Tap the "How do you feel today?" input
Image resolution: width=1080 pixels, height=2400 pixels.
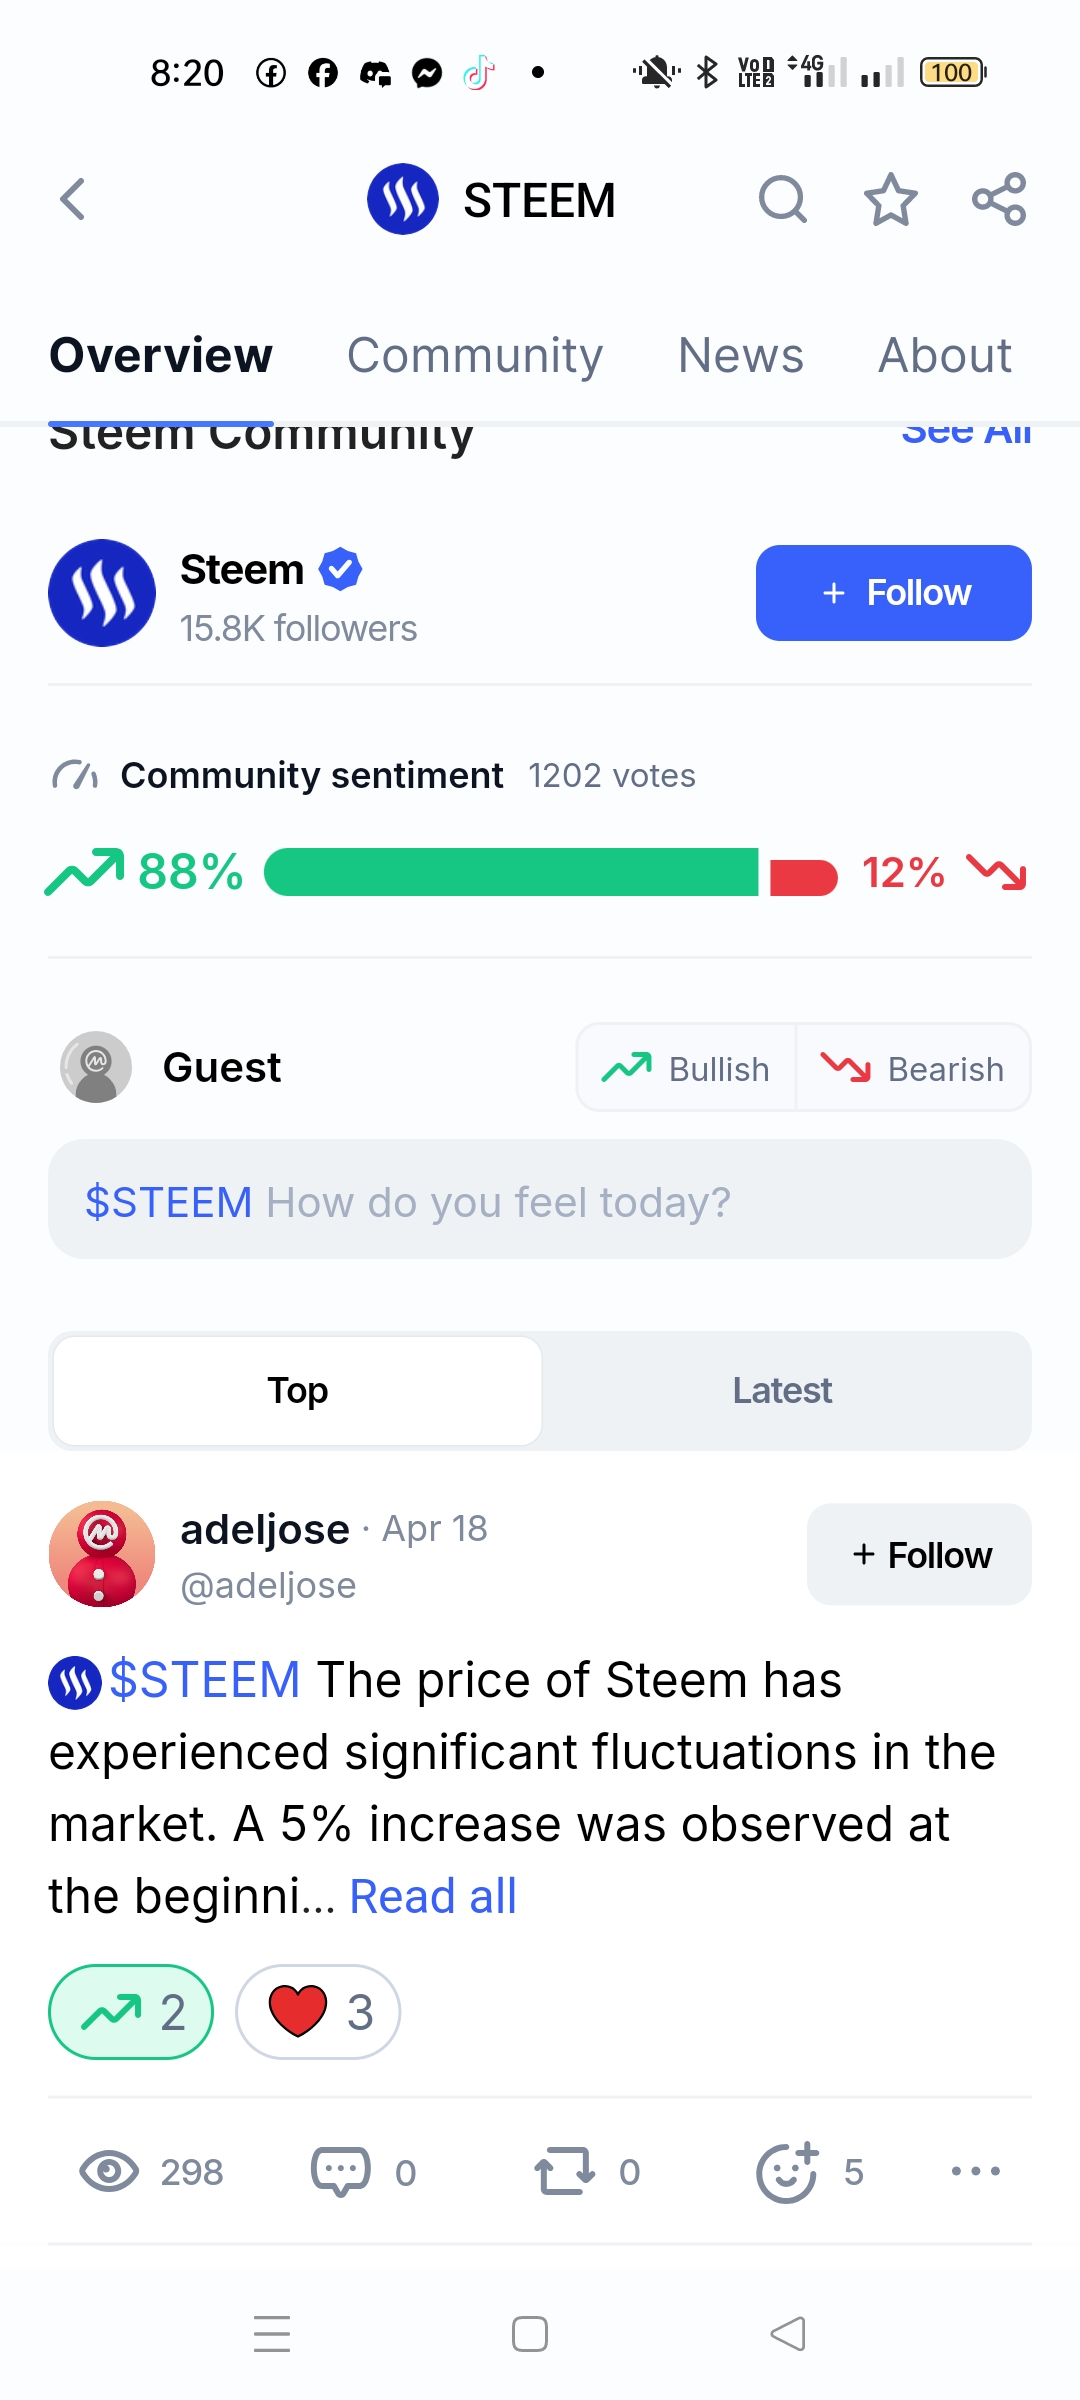click(x=540, y=1200)
